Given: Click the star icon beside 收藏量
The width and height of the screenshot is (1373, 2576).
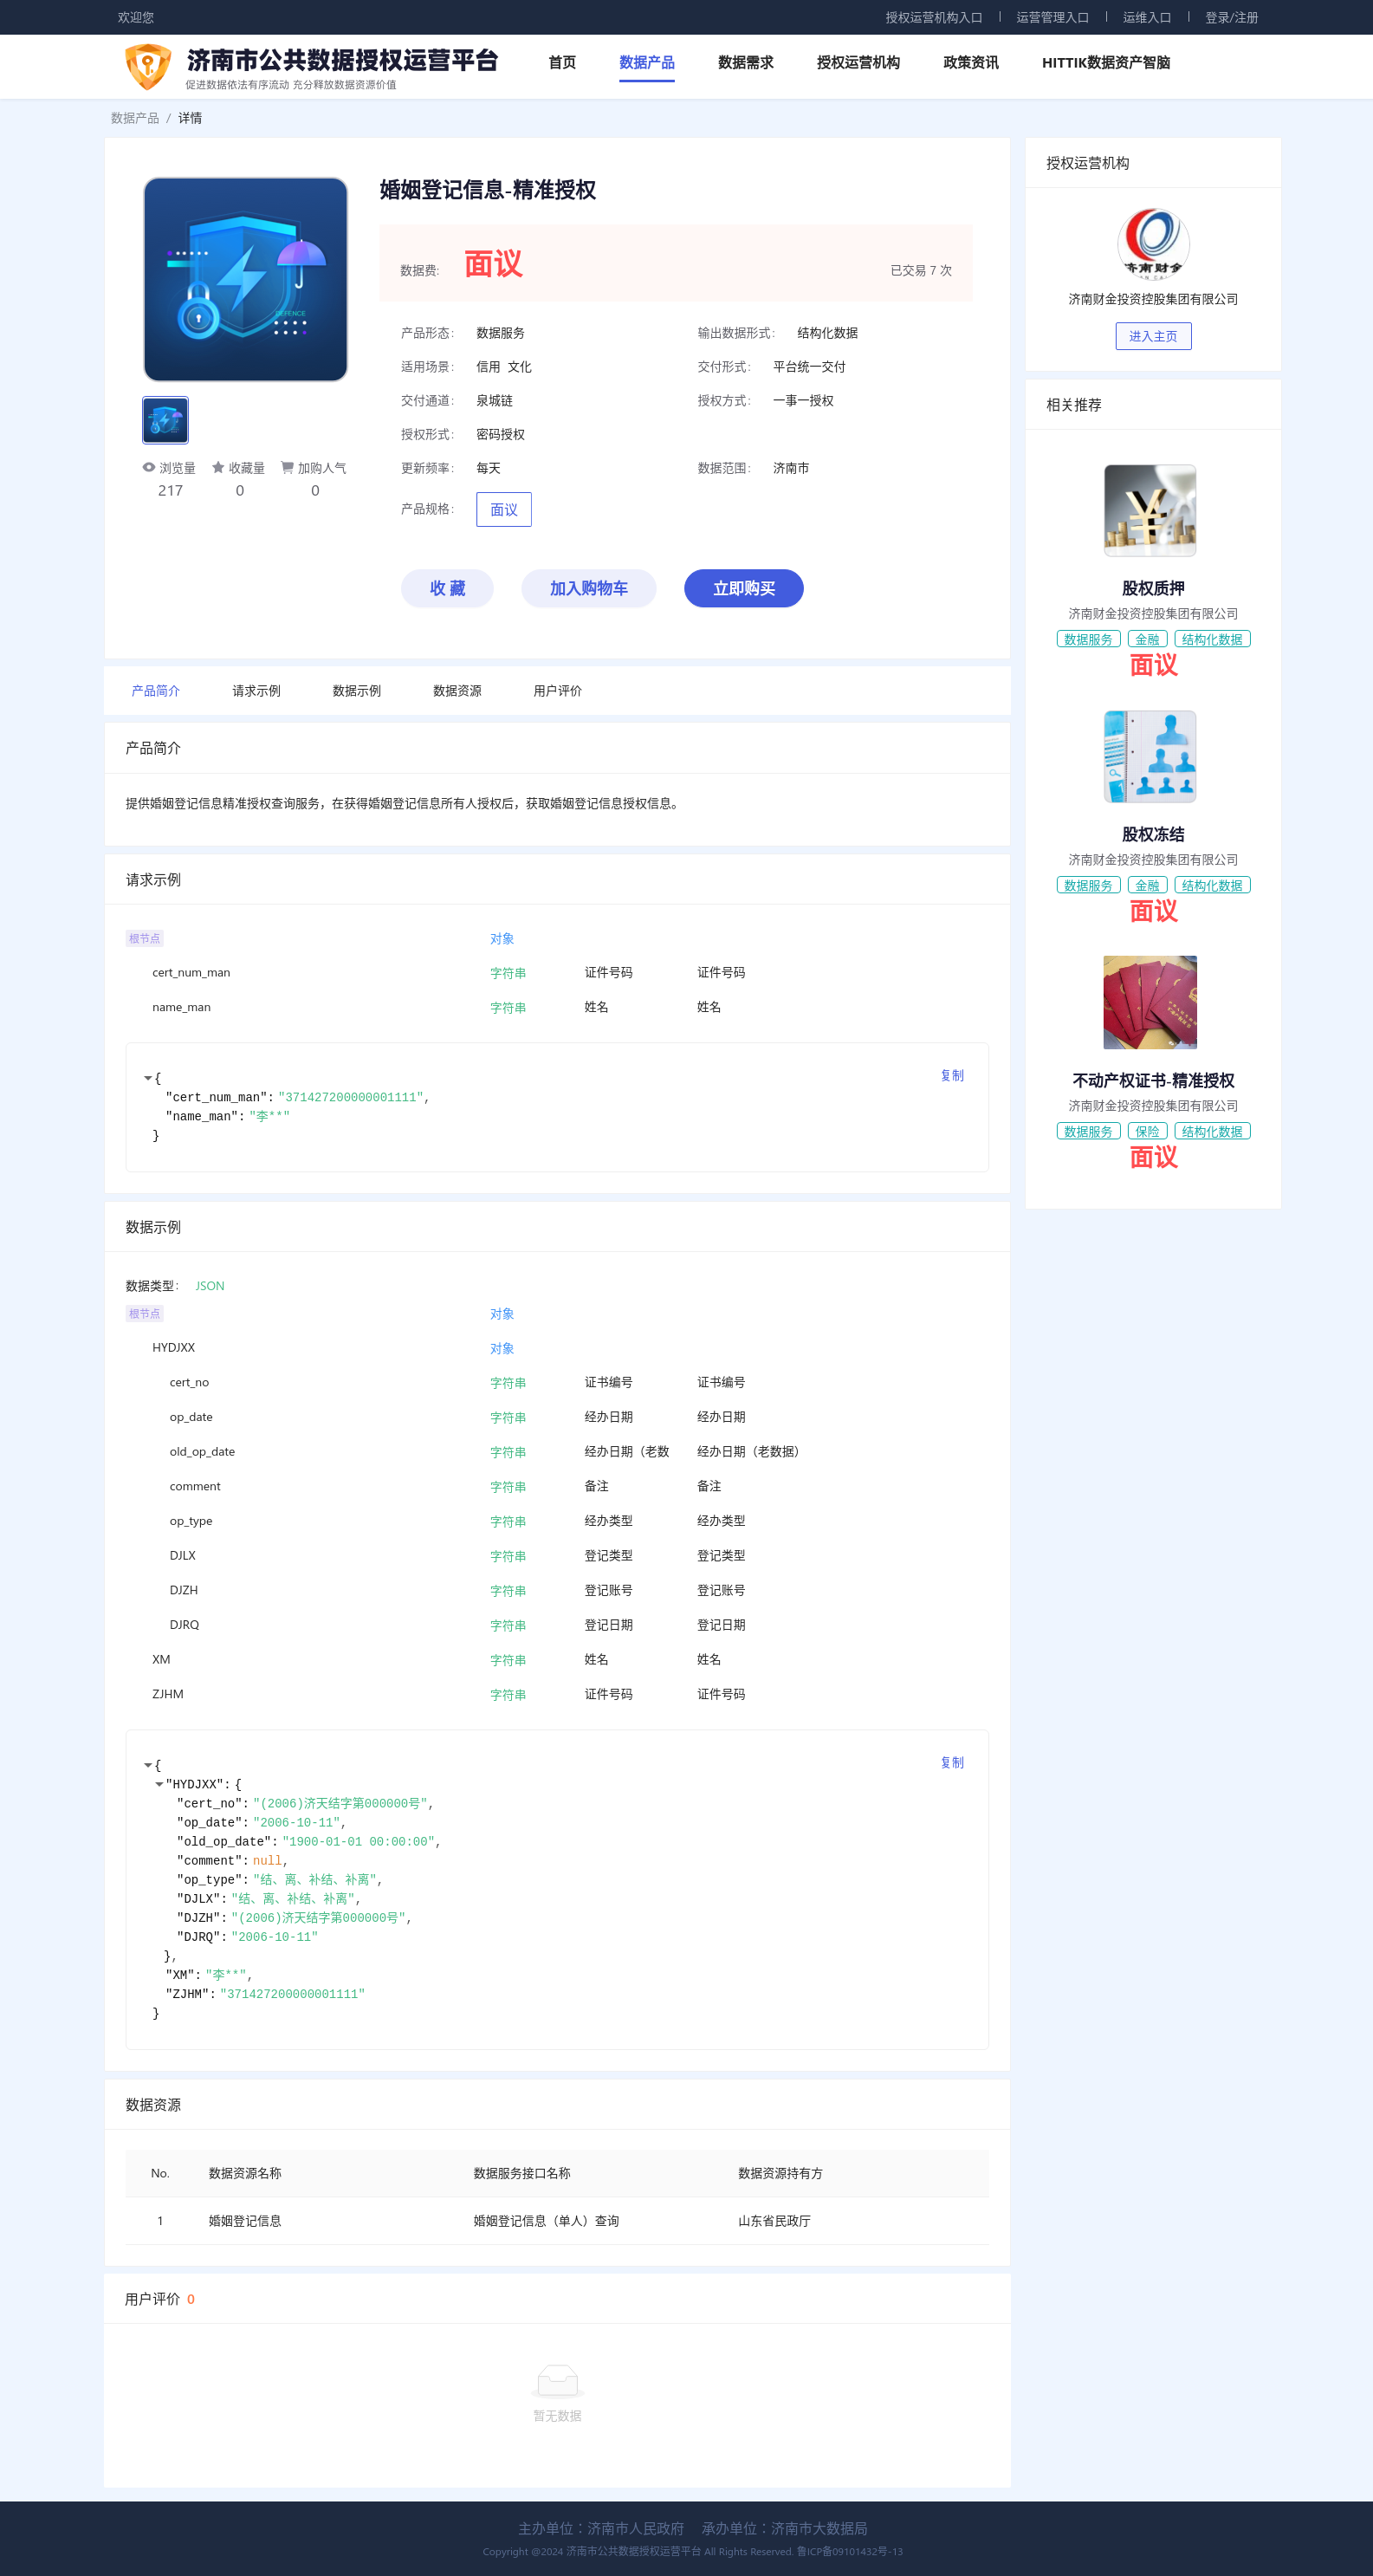Looking at the screenshot, I should 218,467.
